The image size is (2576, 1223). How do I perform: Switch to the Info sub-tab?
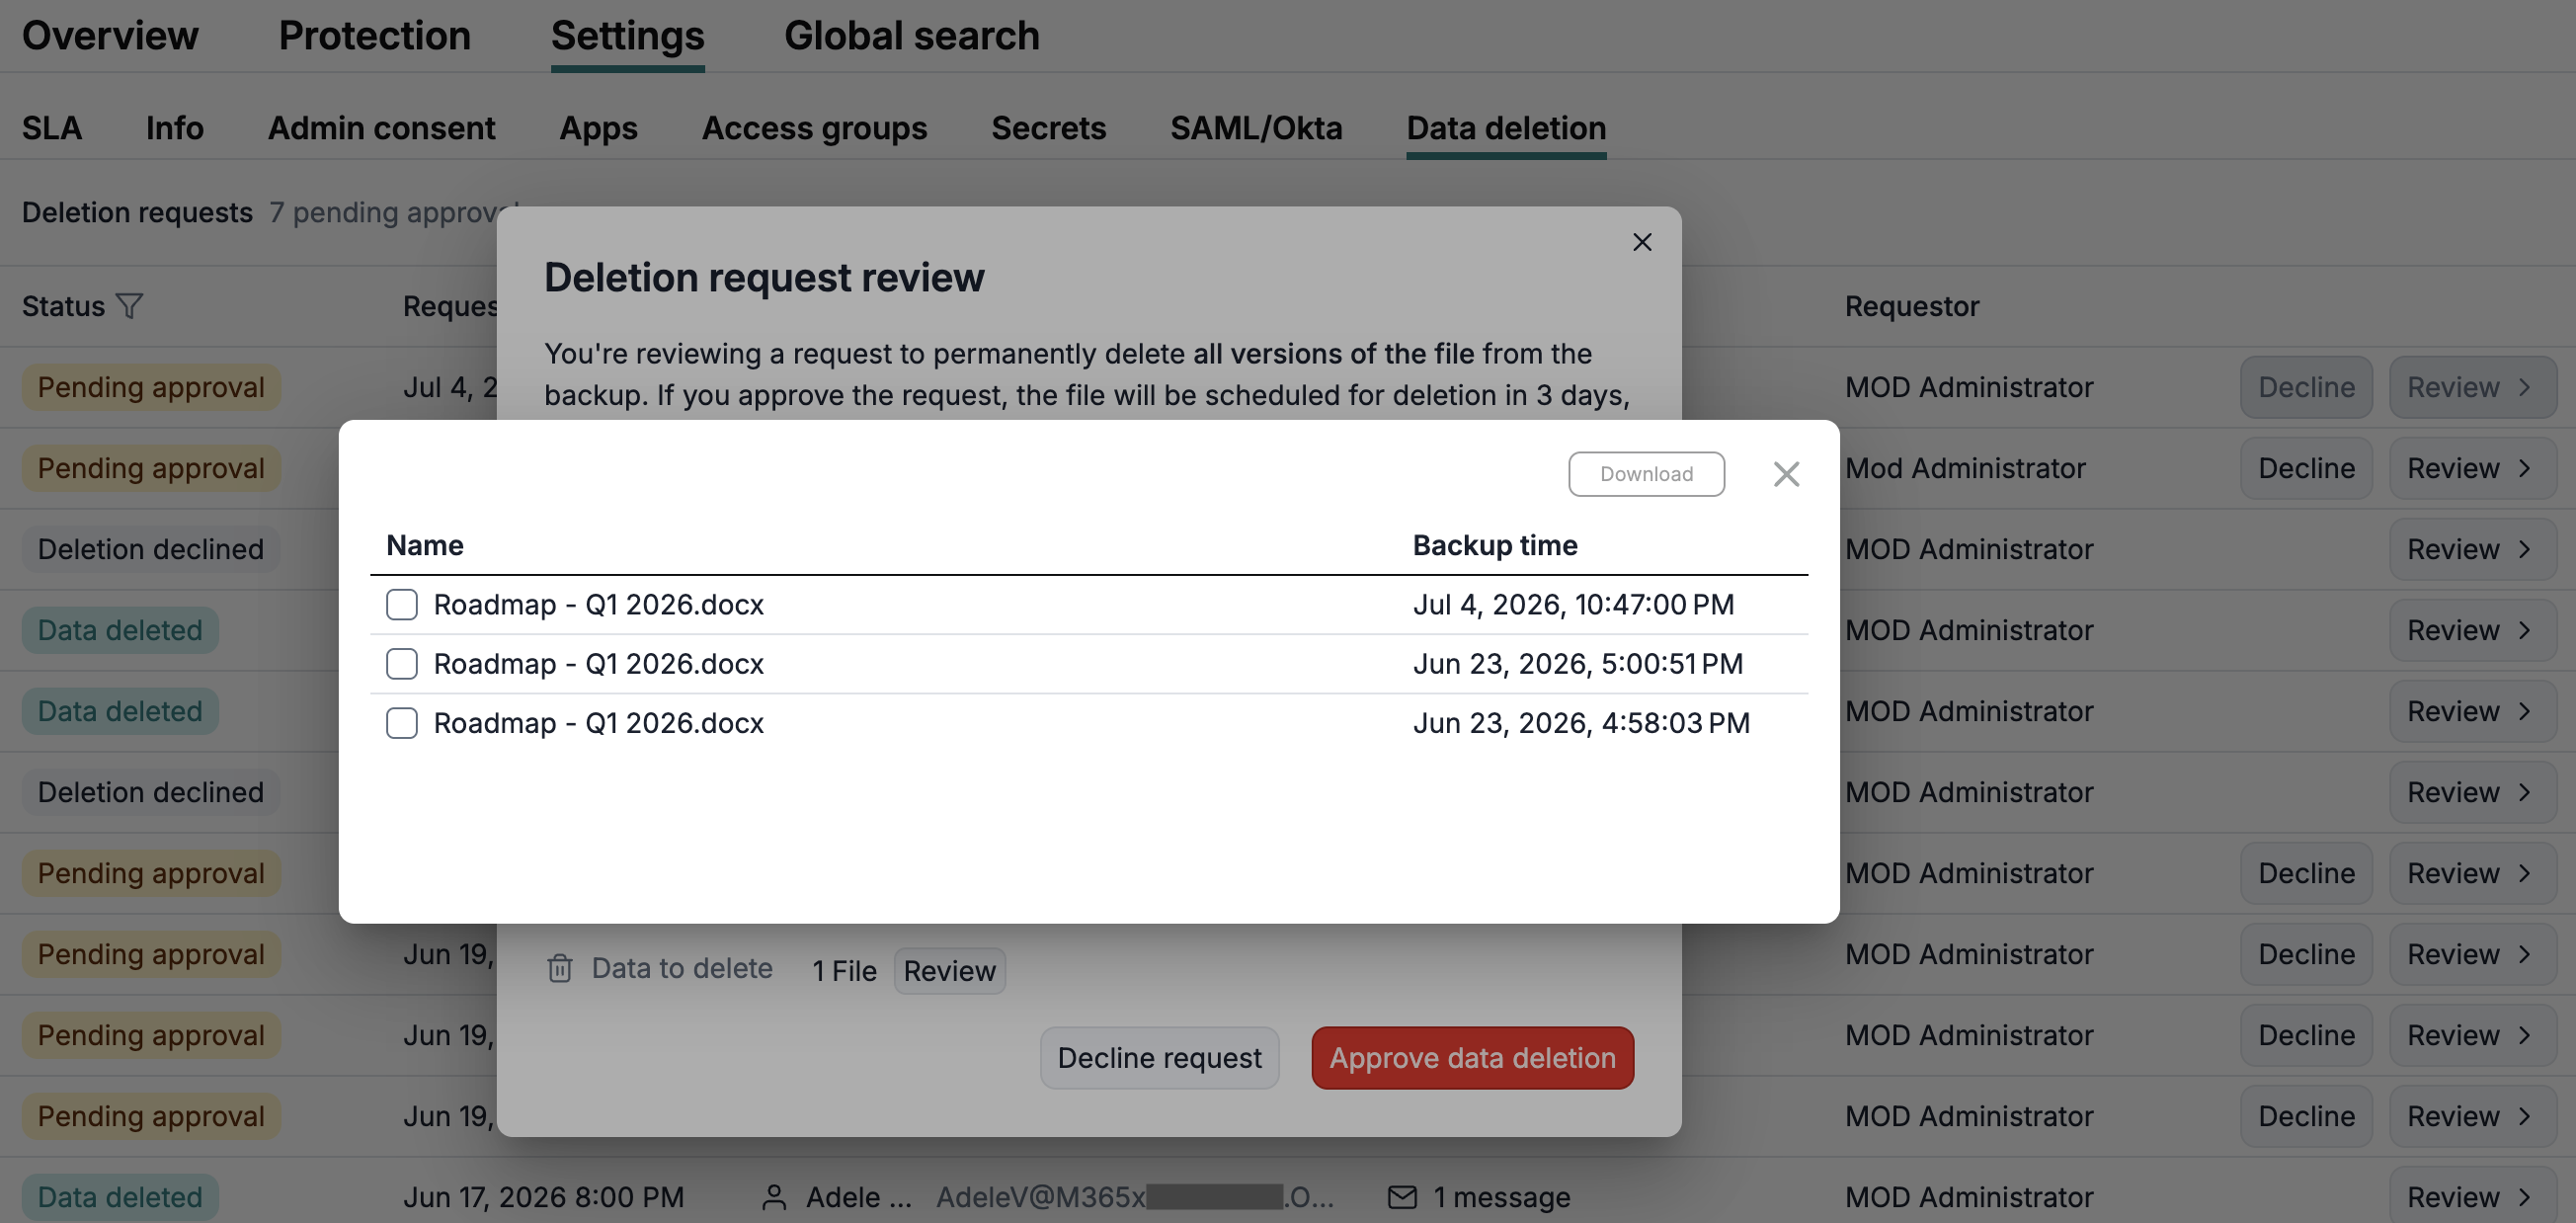[174, 128]
